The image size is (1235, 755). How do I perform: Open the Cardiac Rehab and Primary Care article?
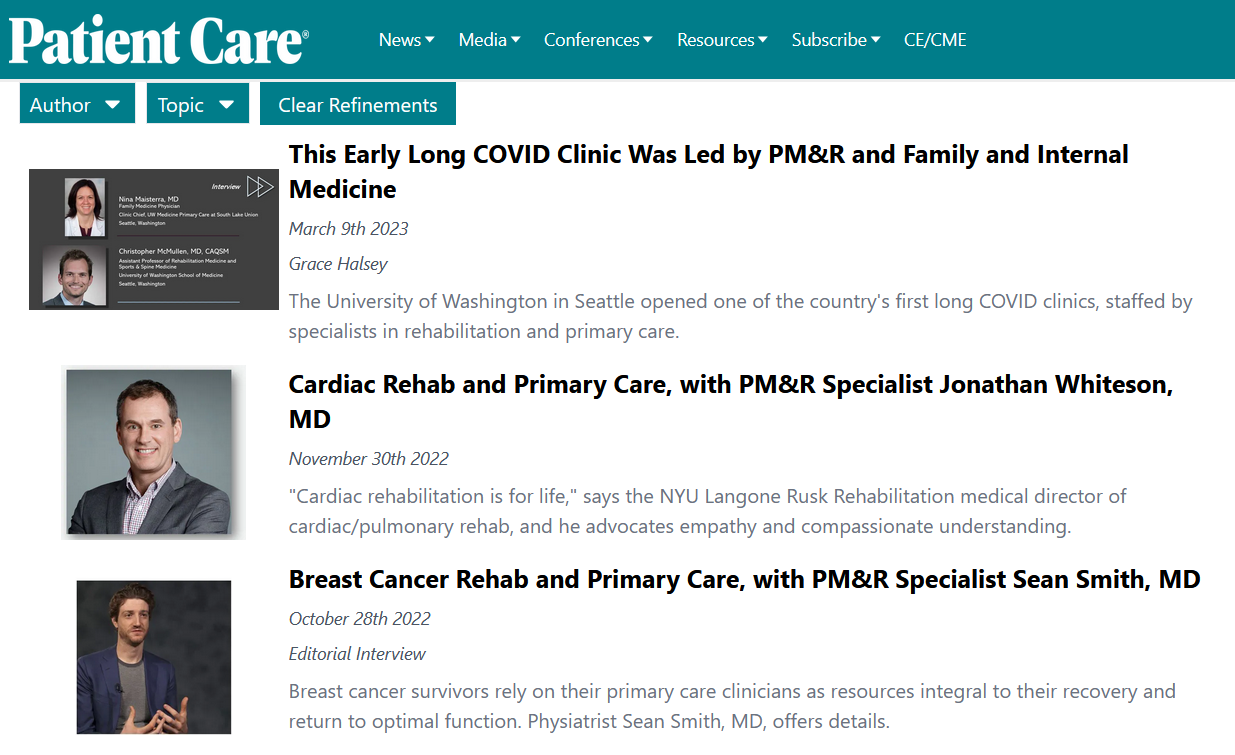(730, 401)
